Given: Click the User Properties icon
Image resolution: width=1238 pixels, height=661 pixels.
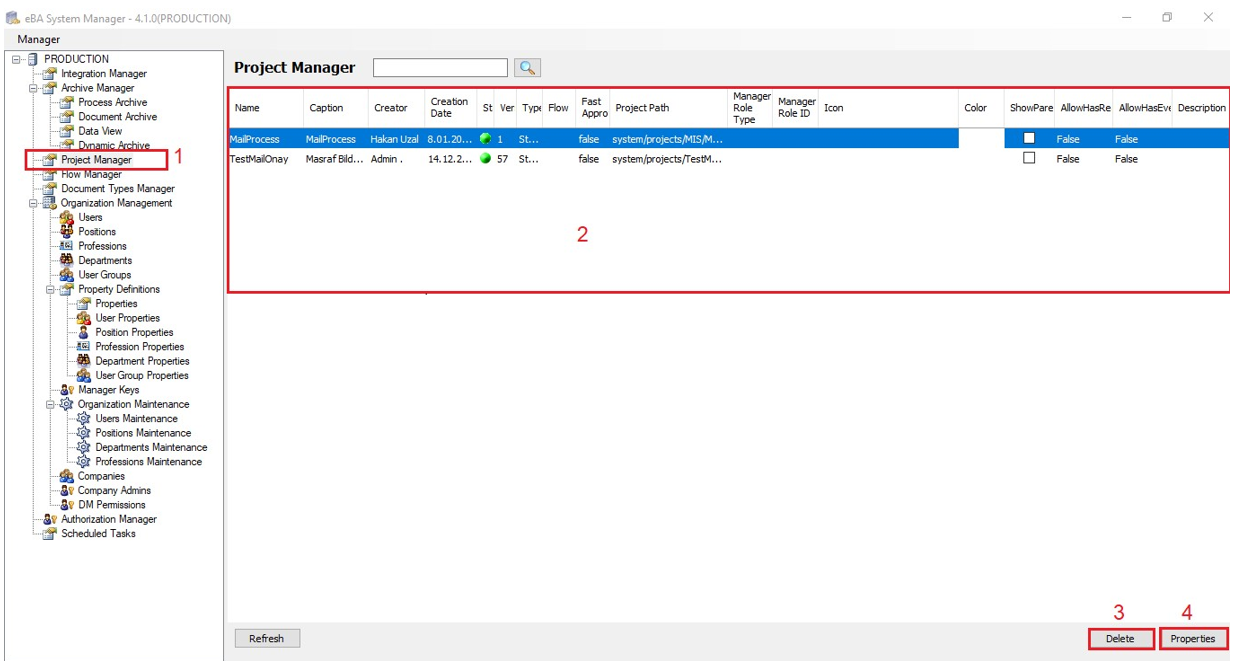Looking at the screenshot, I should point(84,318).
